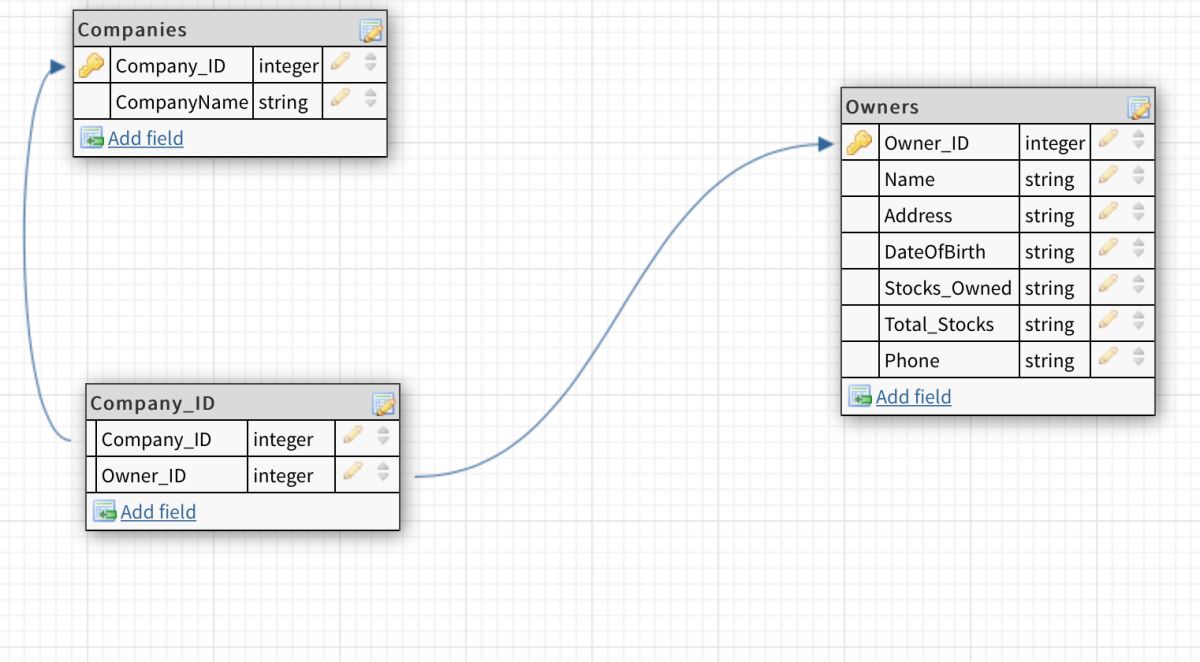The height and width of the screenshot is (662, 1200).
Task: Open the Owners table edit icon
Action: click(1140, 108)
